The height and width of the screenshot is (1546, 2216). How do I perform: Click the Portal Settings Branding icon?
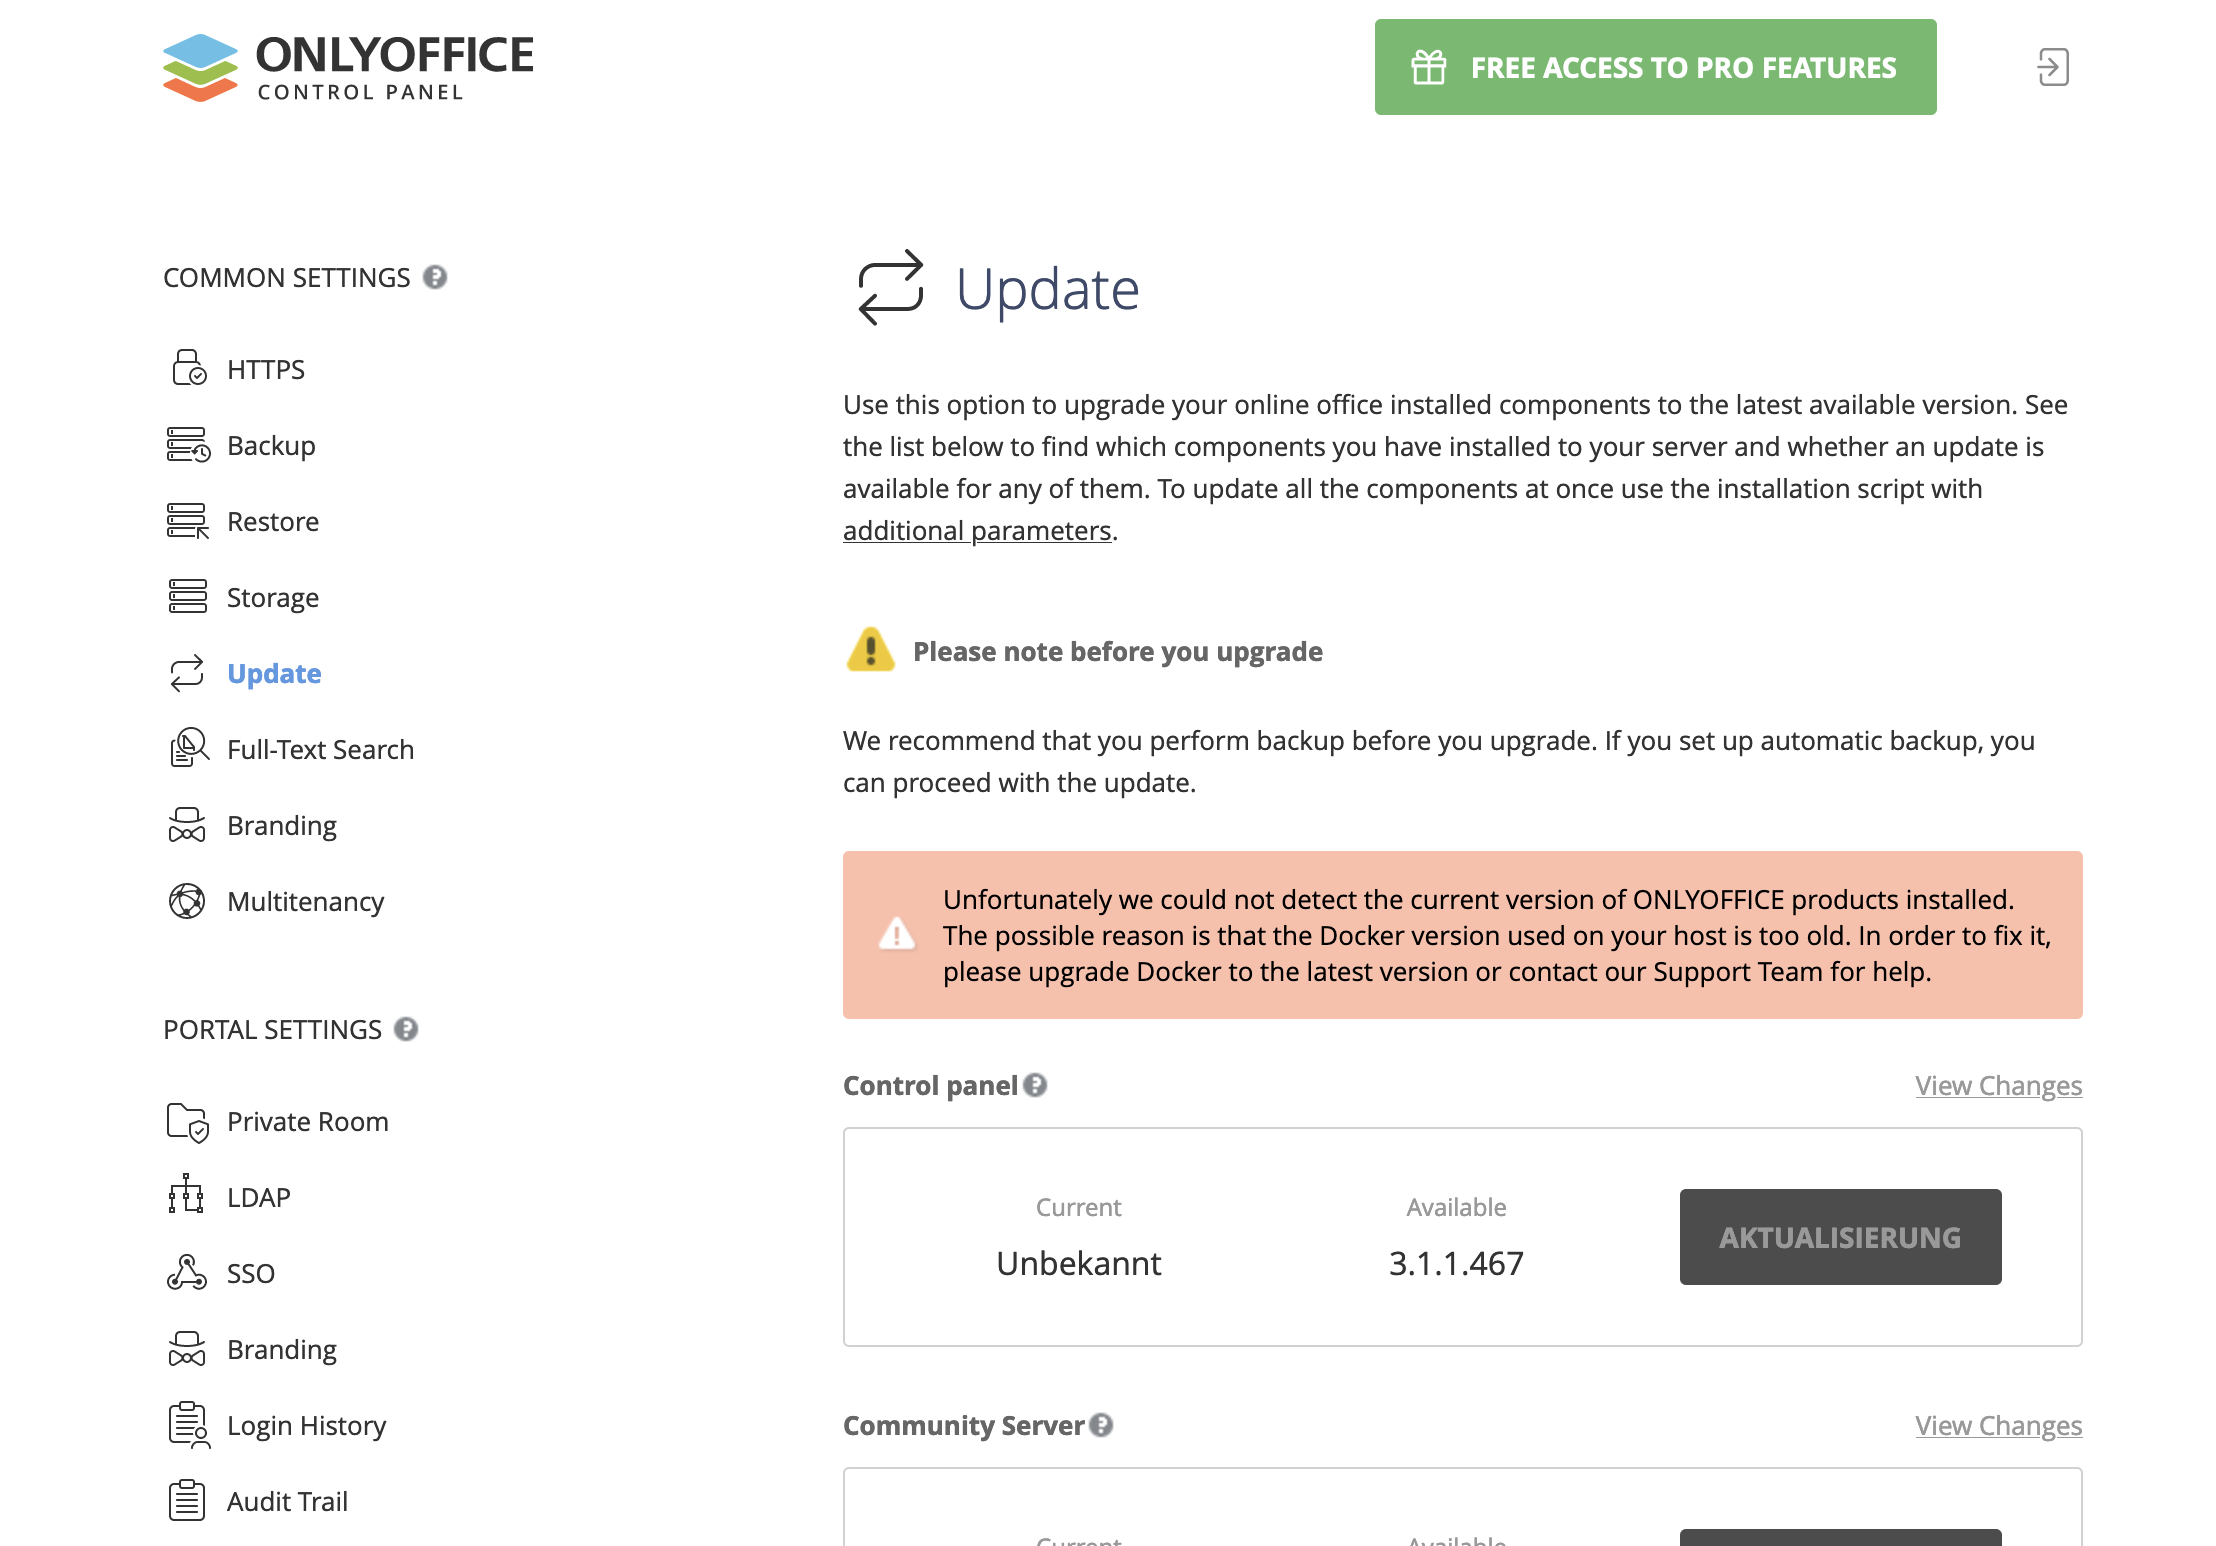[187, 1349]
